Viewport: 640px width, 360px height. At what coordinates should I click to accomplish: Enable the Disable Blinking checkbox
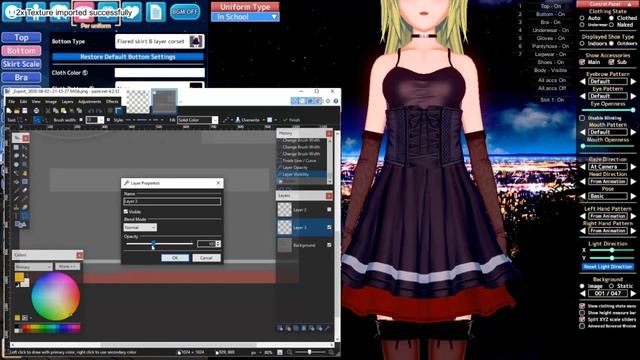click(x=582, y=118)
